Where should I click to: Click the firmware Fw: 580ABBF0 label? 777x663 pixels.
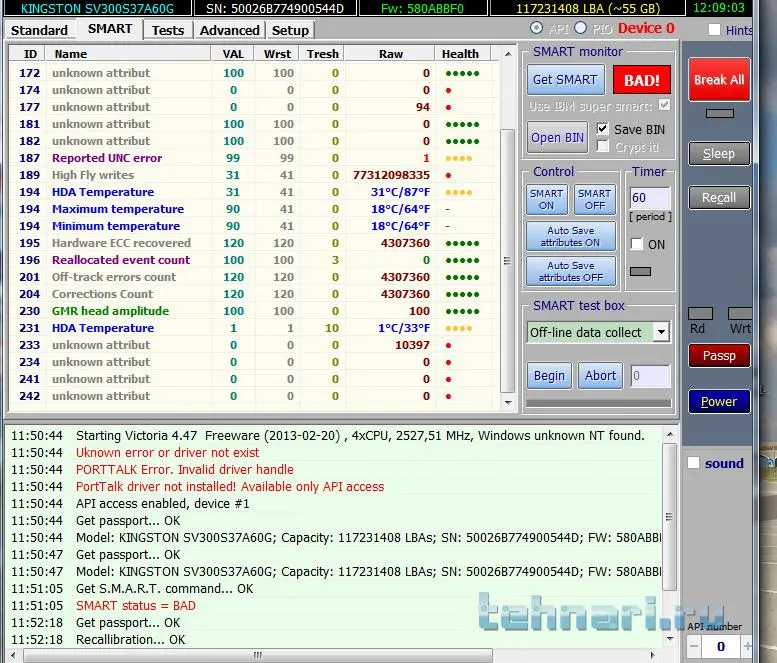click(422, 8)
